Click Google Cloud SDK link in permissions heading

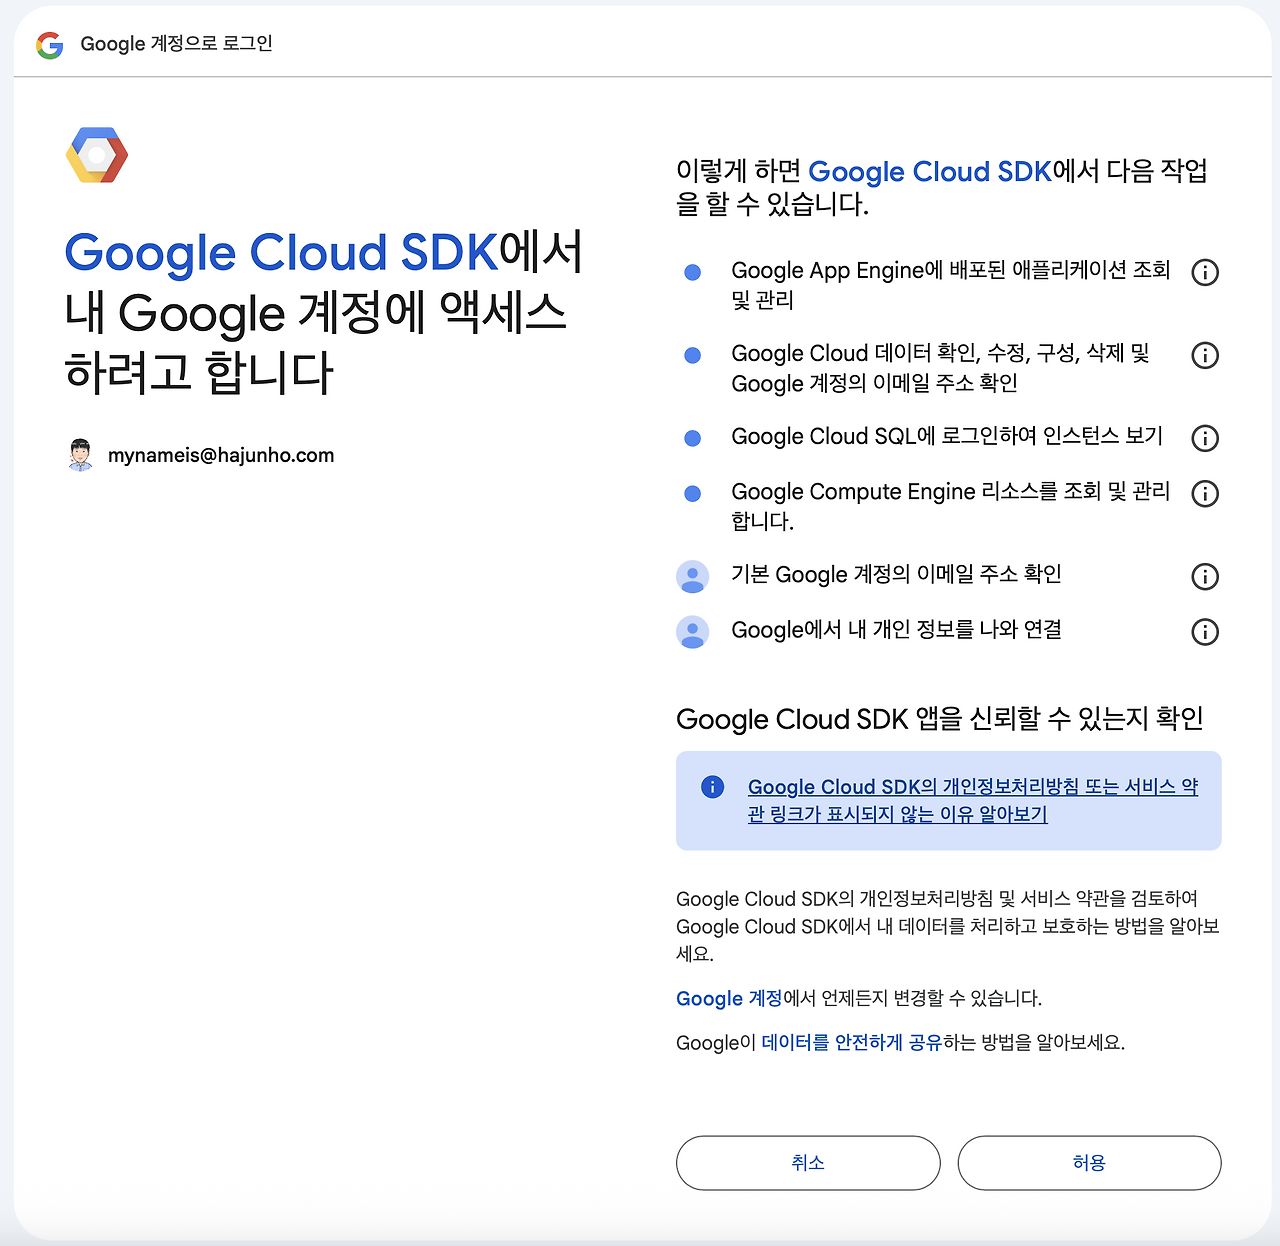point(930,172)
